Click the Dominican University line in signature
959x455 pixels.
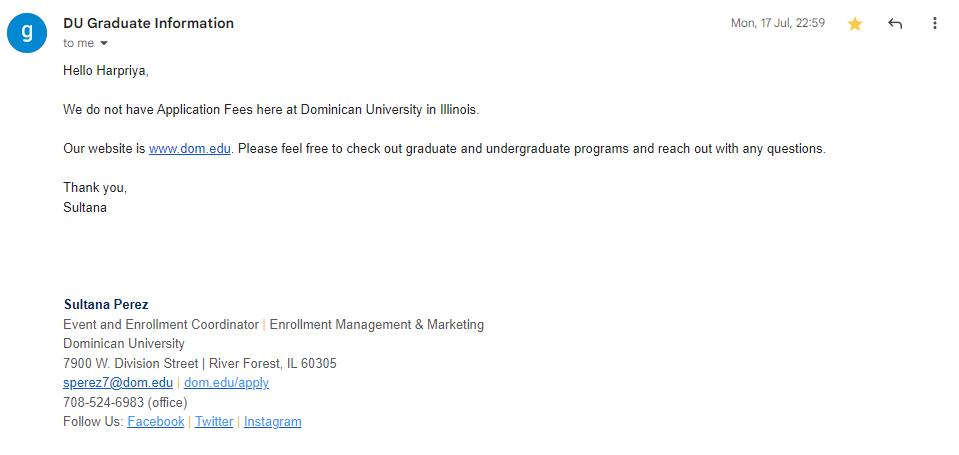124,344
